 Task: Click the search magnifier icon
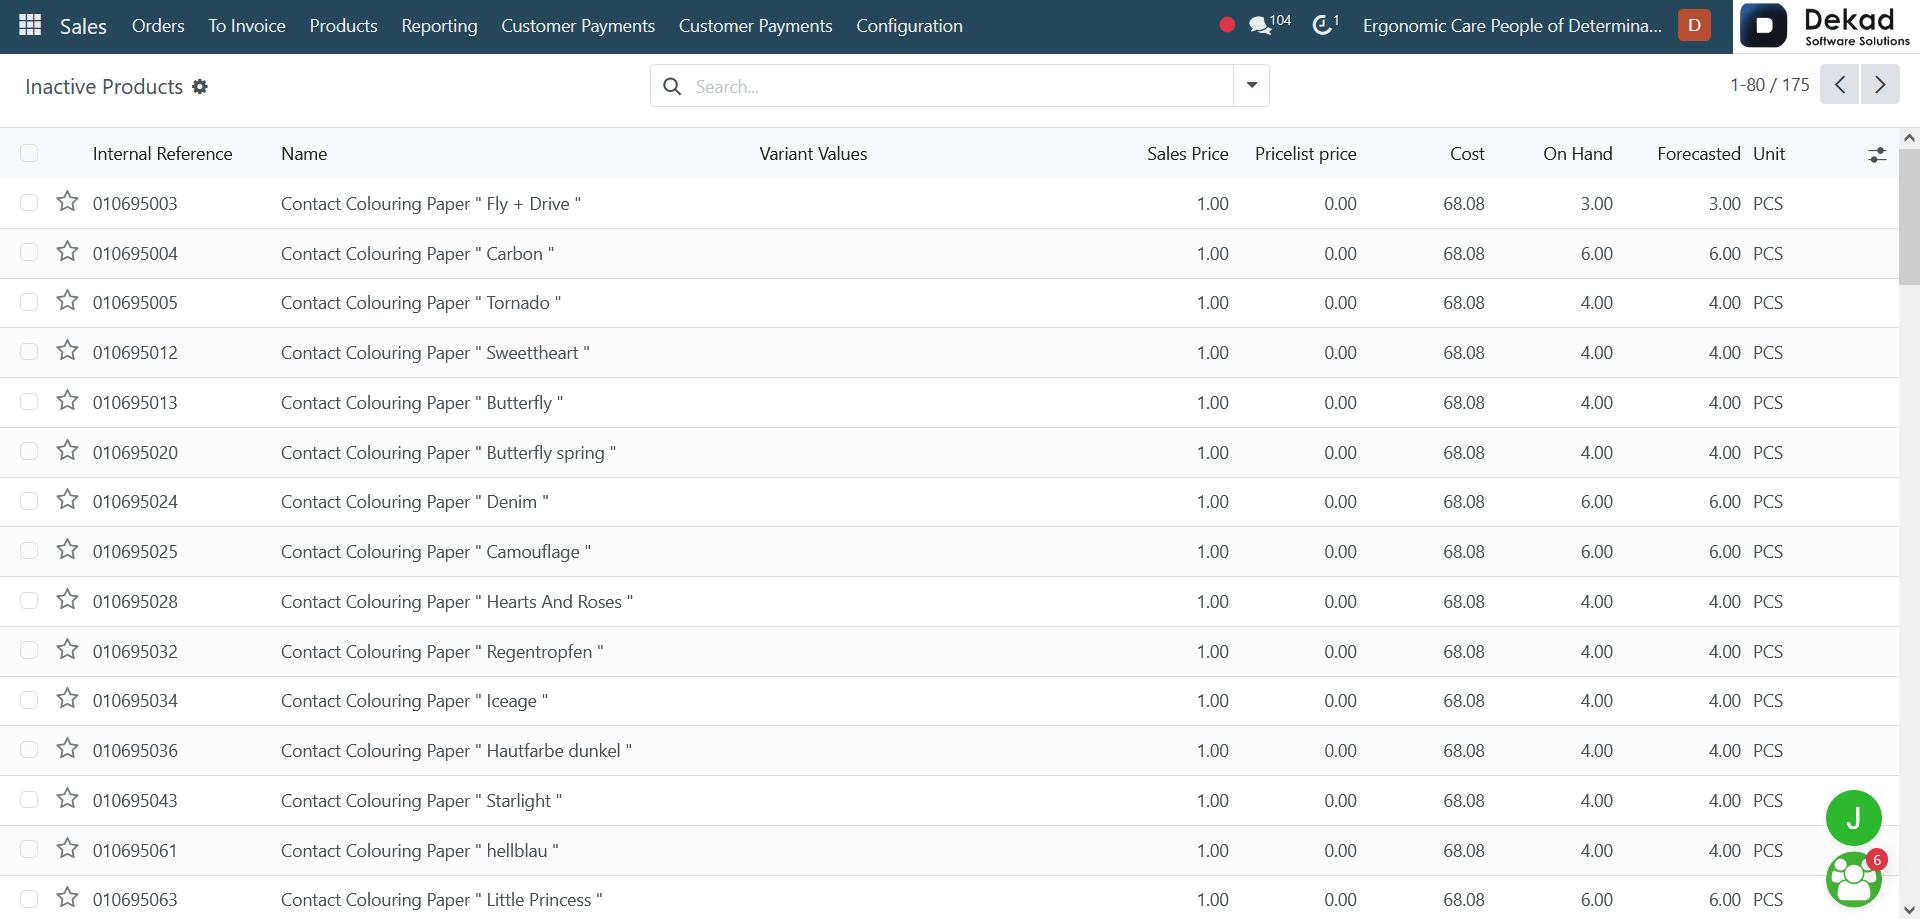(673, 87)
